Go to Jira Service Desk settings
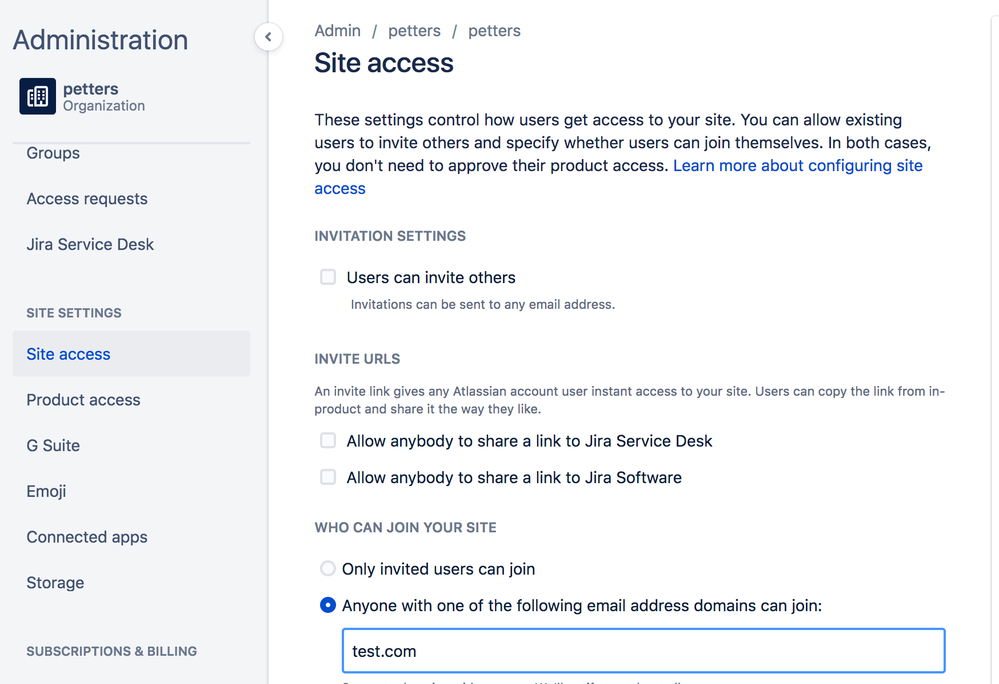This screenshot has width=999, height=684. (89, 244)
